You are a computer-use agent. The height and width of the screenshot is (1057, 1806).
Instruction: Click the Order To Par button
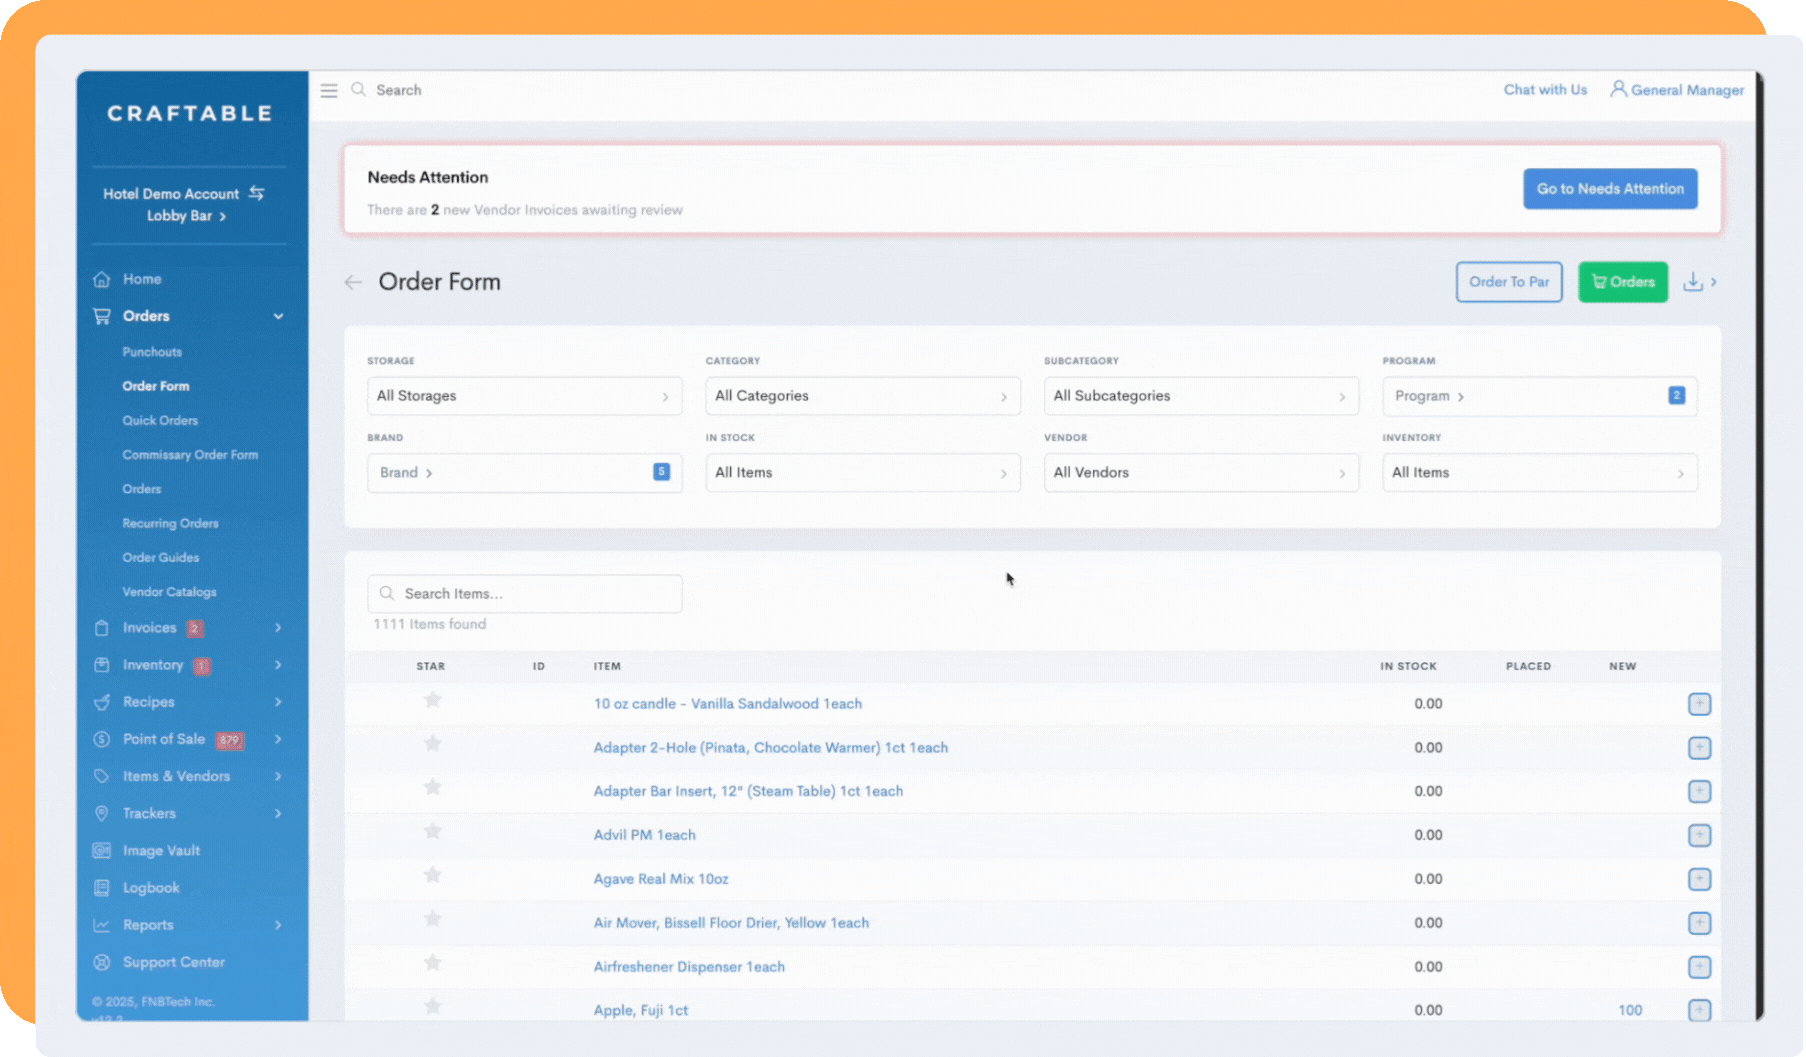[x=1509, y=282]
